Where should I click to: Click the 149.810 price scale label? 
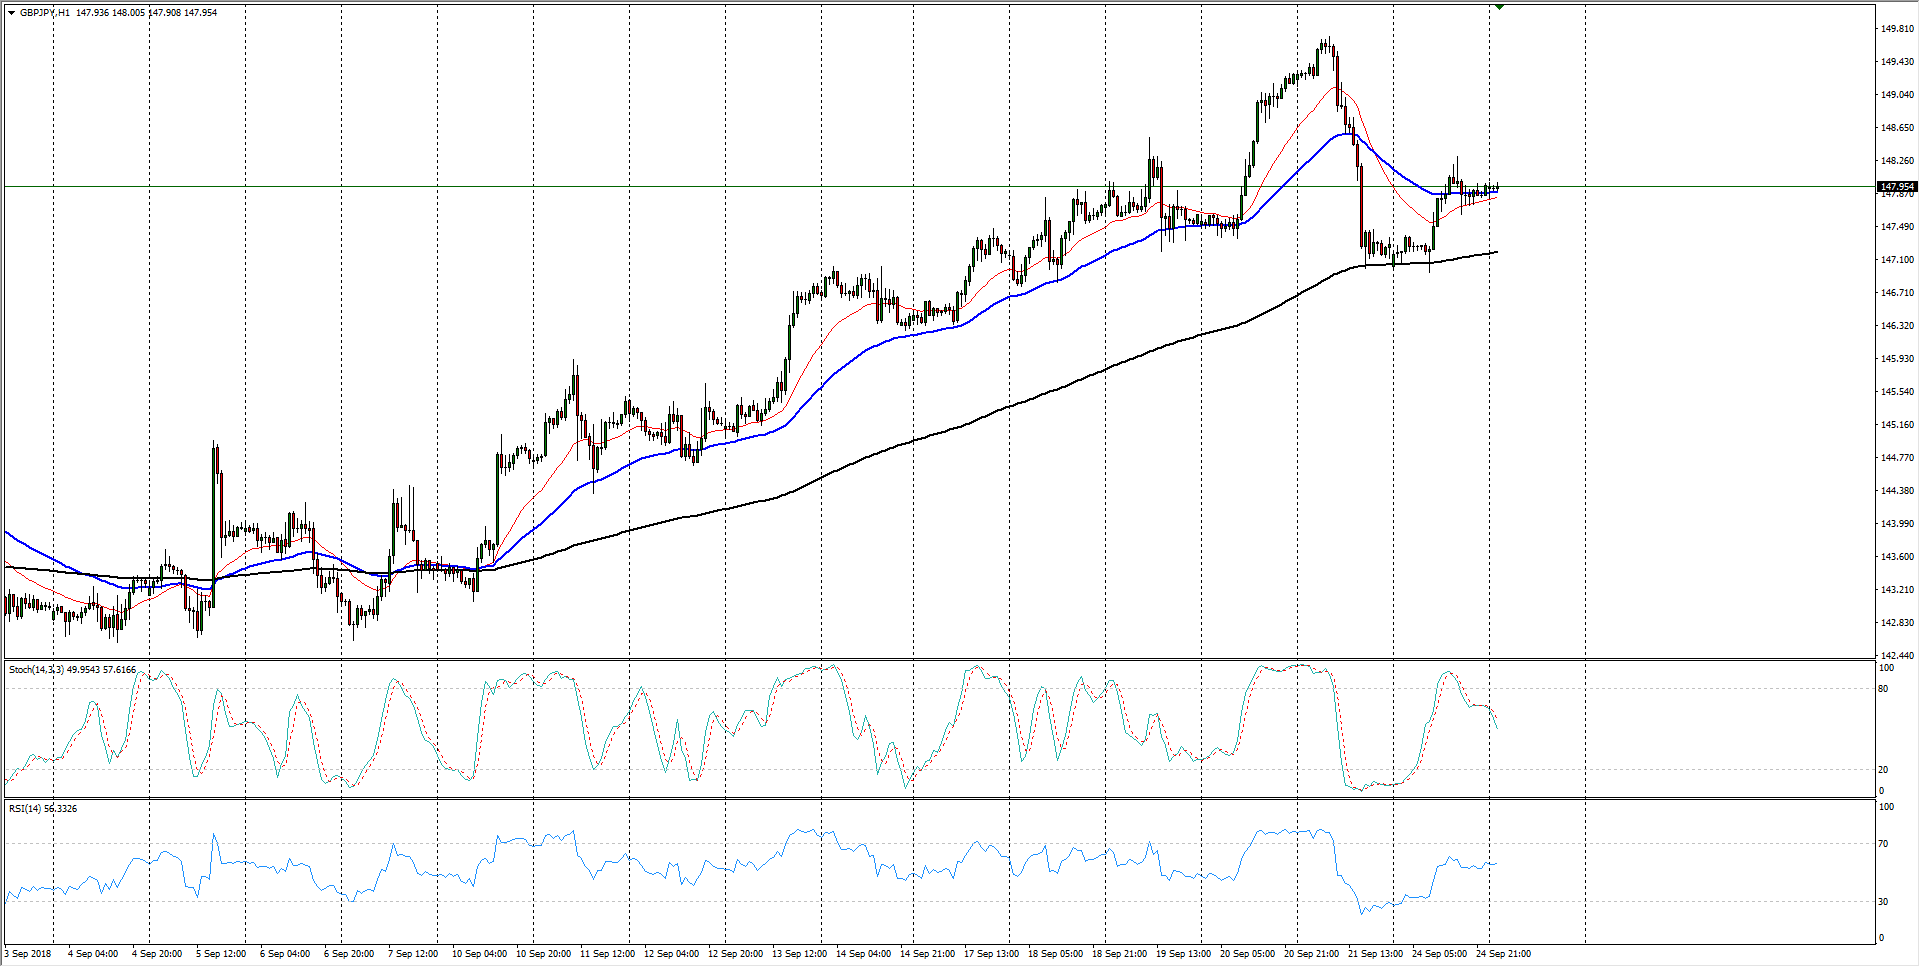tap(1897, 29)
